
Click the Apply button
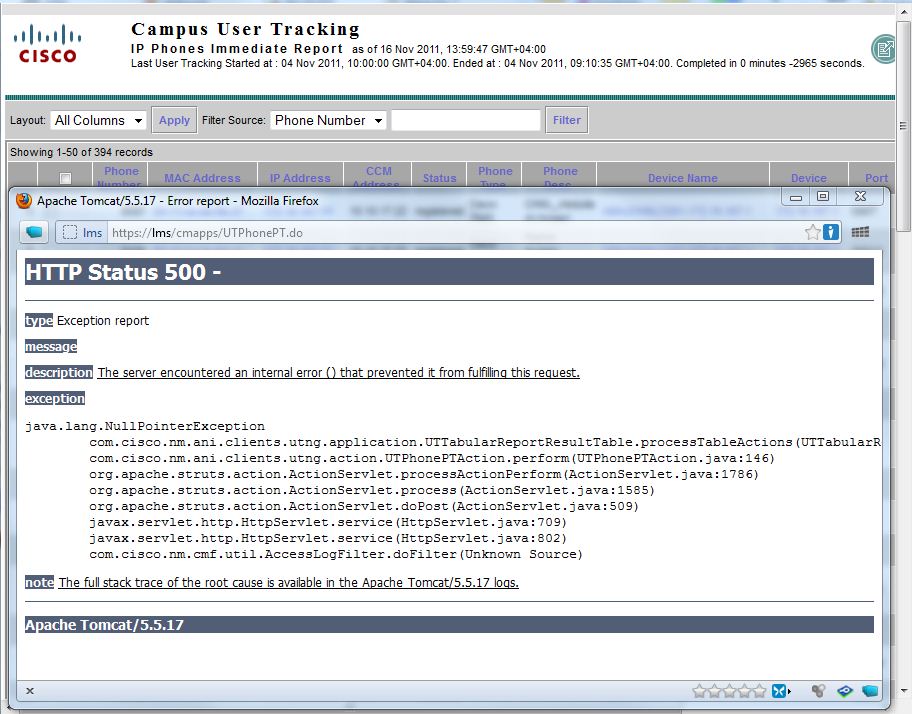[x=174, y=120]
